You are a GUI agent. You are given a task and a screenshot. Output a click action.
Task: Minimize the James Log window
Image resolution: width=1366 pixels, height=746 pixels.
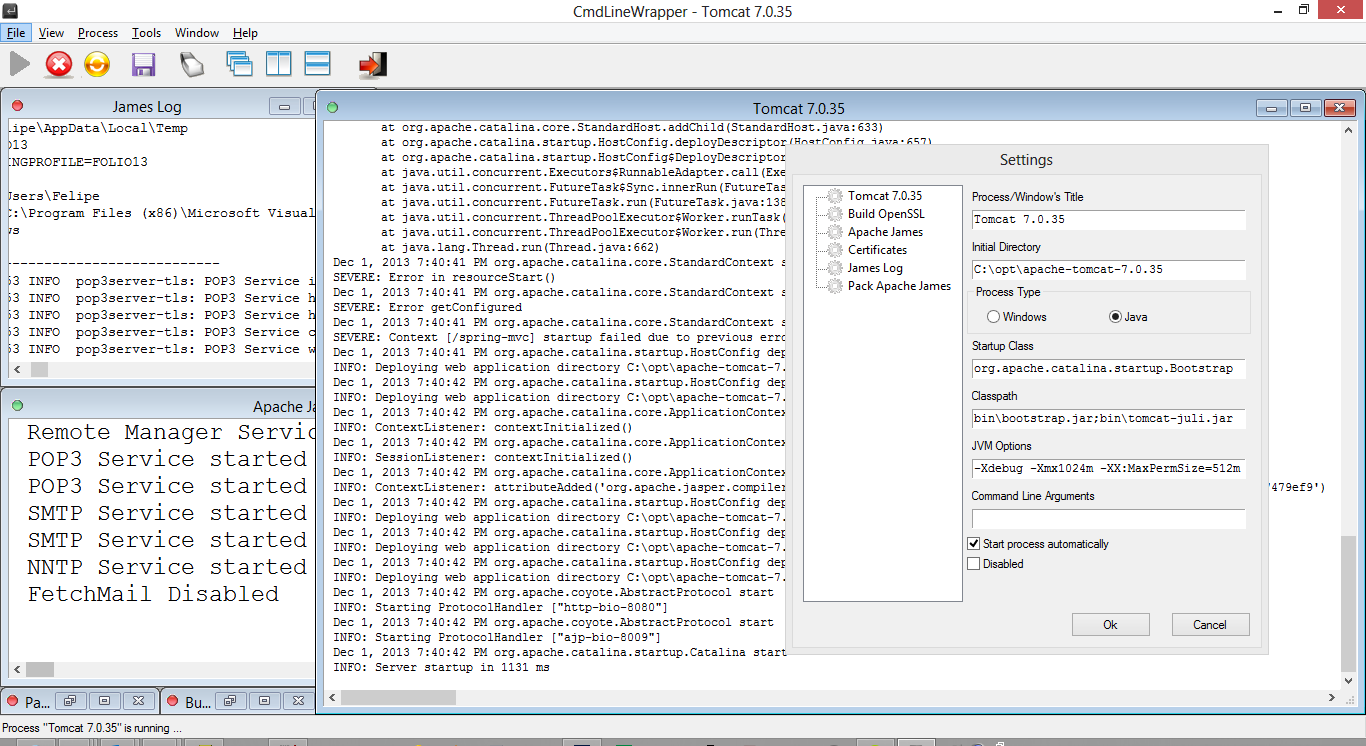285,107
